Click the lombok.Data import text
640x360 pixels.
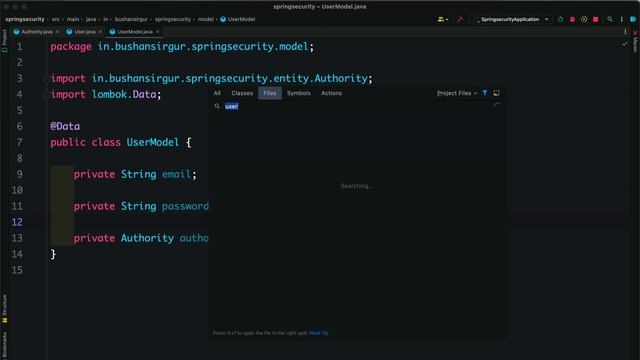[x=124, y=94]
